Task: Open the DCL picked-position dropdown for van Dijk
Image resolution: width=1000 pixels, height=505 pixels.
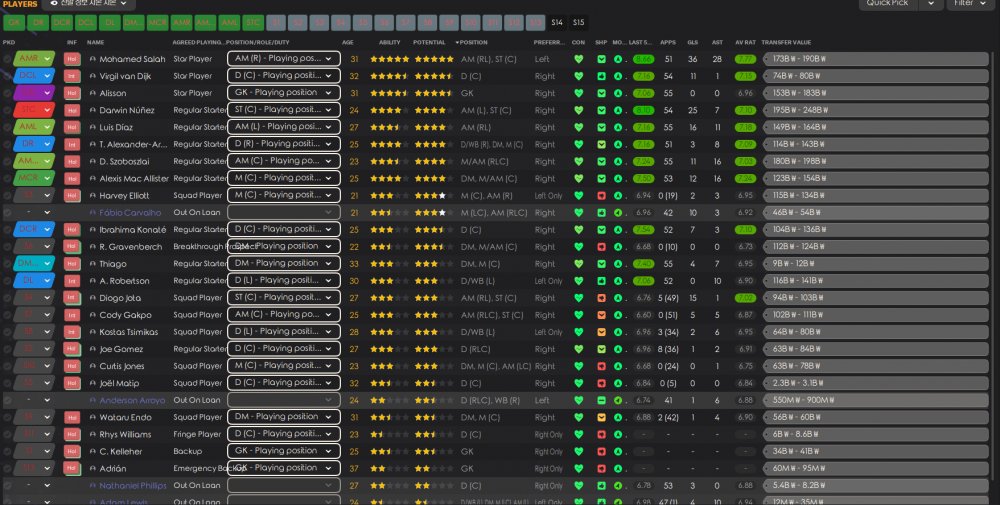Action: click(34, 76)
